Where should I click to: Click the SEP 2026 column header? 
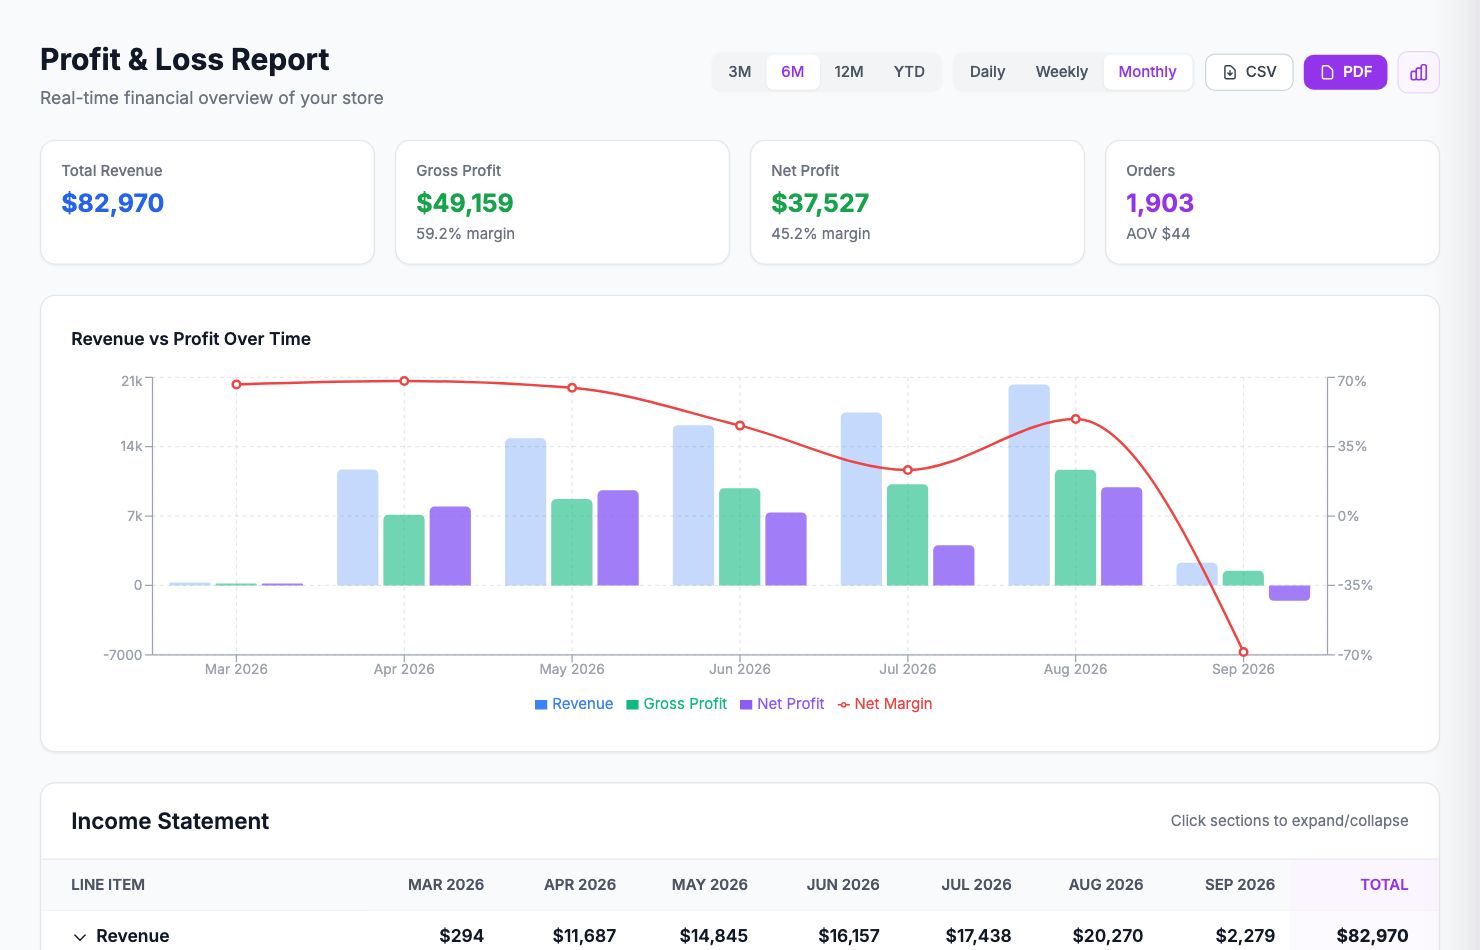pyautogui.click(x=1240, y=885)
